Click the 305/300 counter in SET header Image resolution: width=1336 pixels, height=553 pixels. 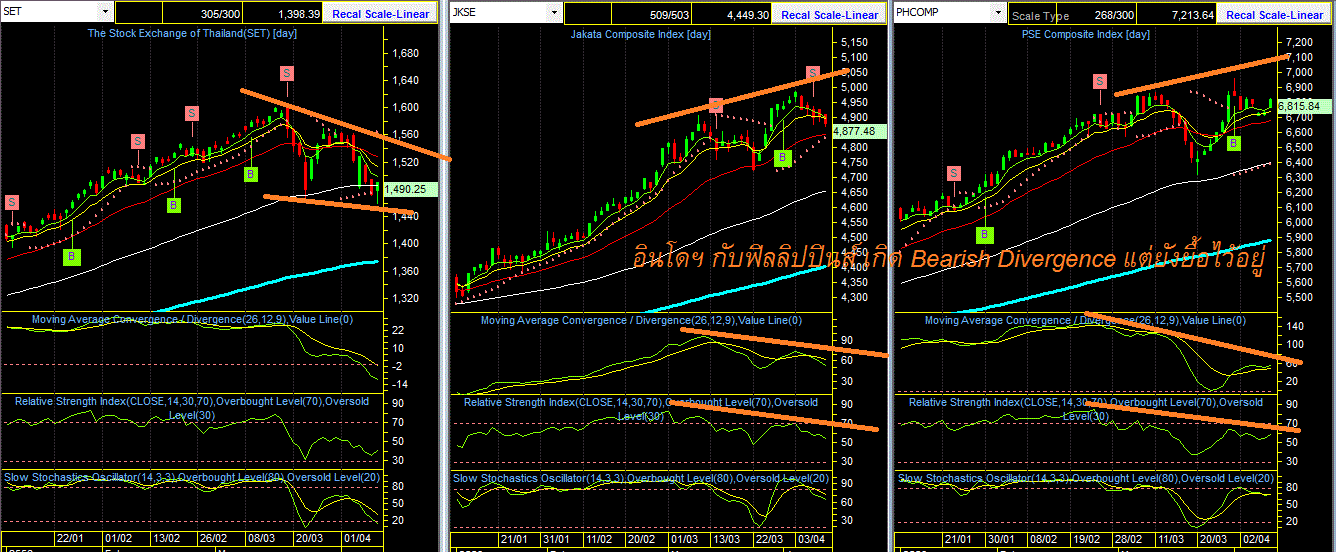pyautogui.click(x=220, y=15)
